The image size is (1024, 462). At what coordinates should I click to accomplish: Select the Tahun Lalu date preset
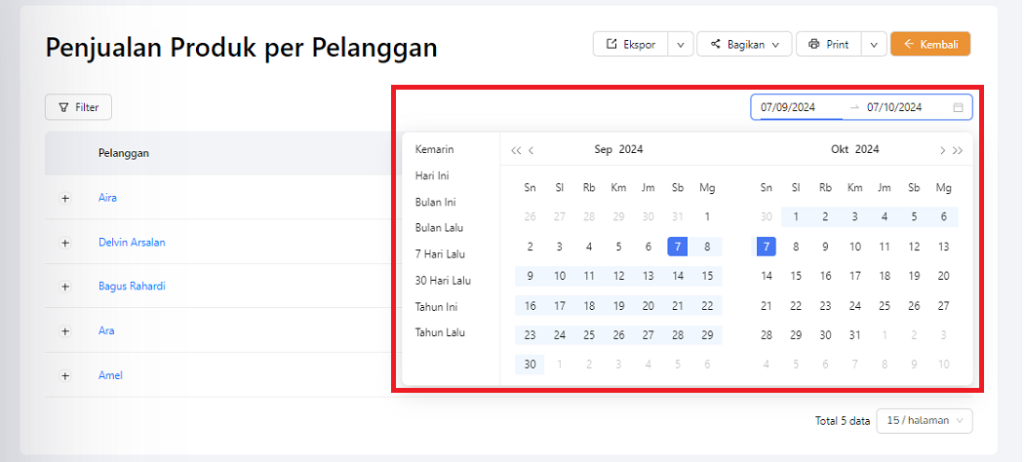click(440, 333)
